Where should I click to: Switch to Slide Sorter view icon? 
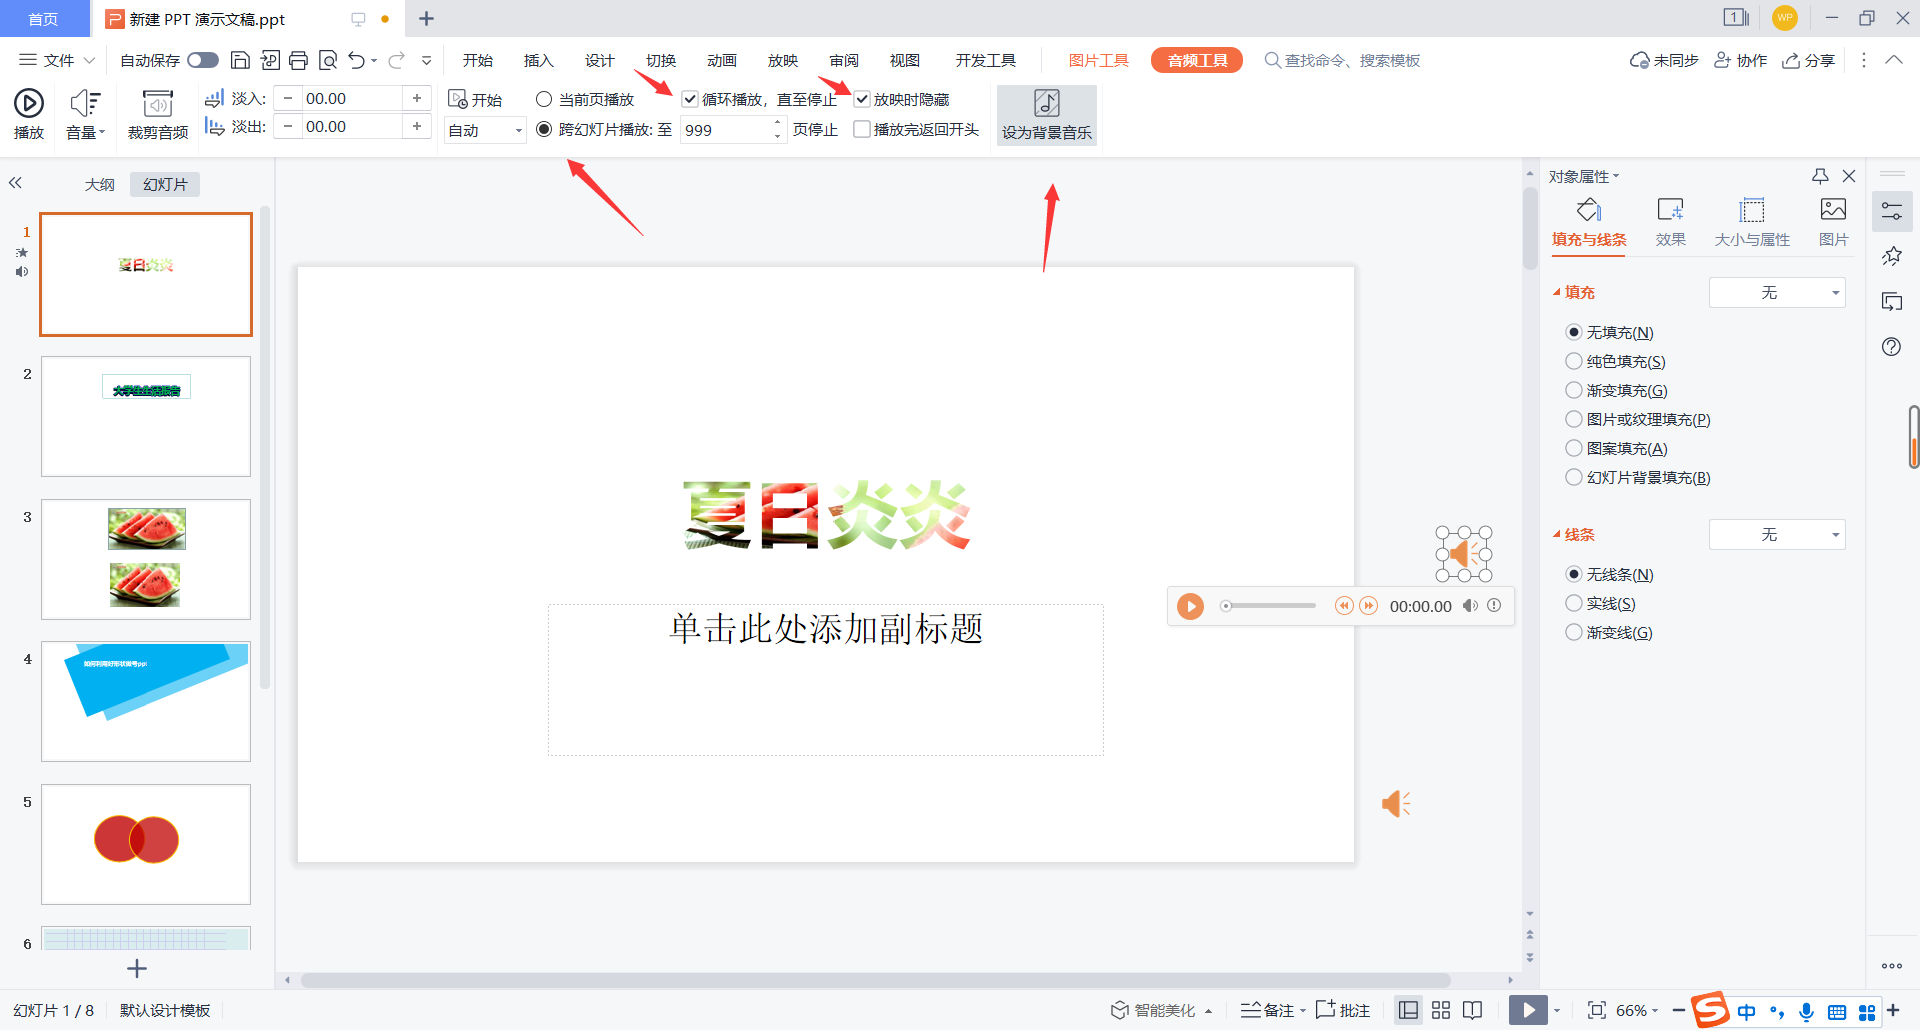[1441, 1010]
